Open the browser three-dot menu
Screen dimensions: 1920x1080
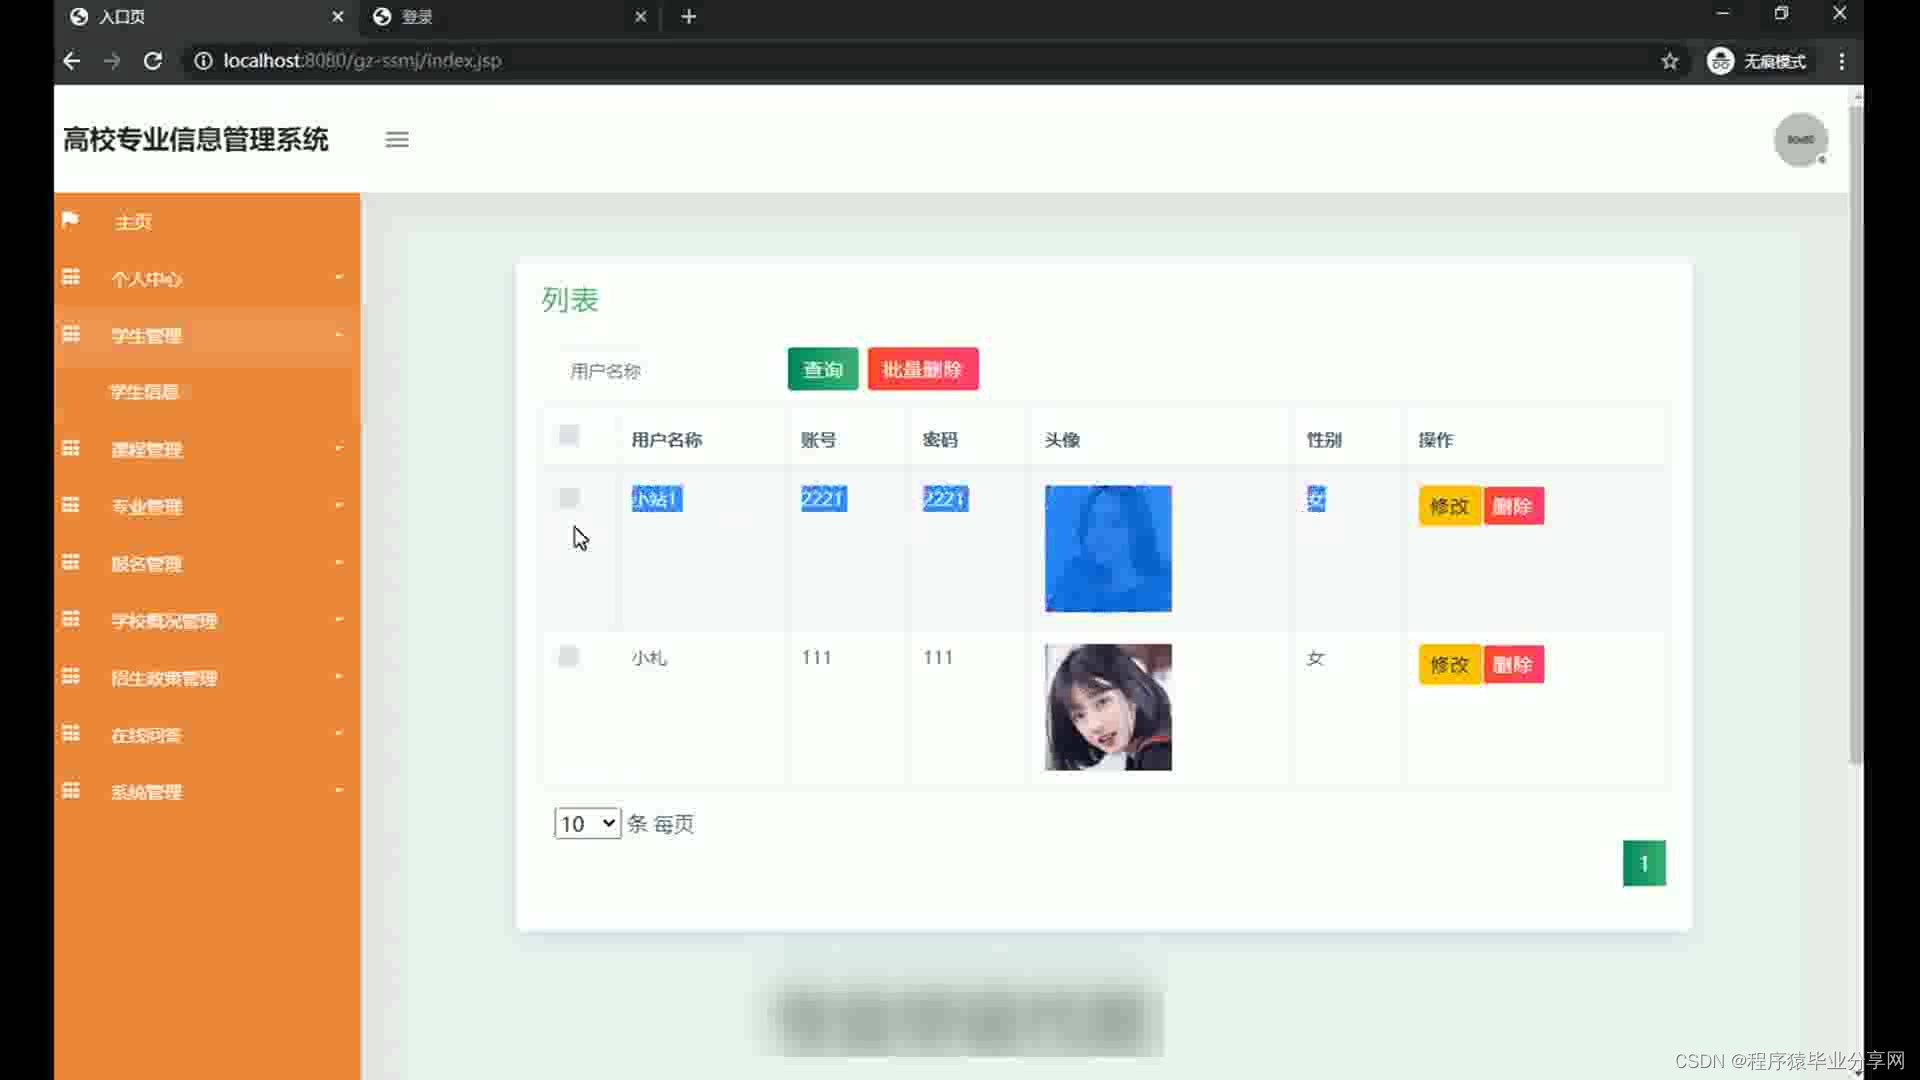coord(1842,61)
